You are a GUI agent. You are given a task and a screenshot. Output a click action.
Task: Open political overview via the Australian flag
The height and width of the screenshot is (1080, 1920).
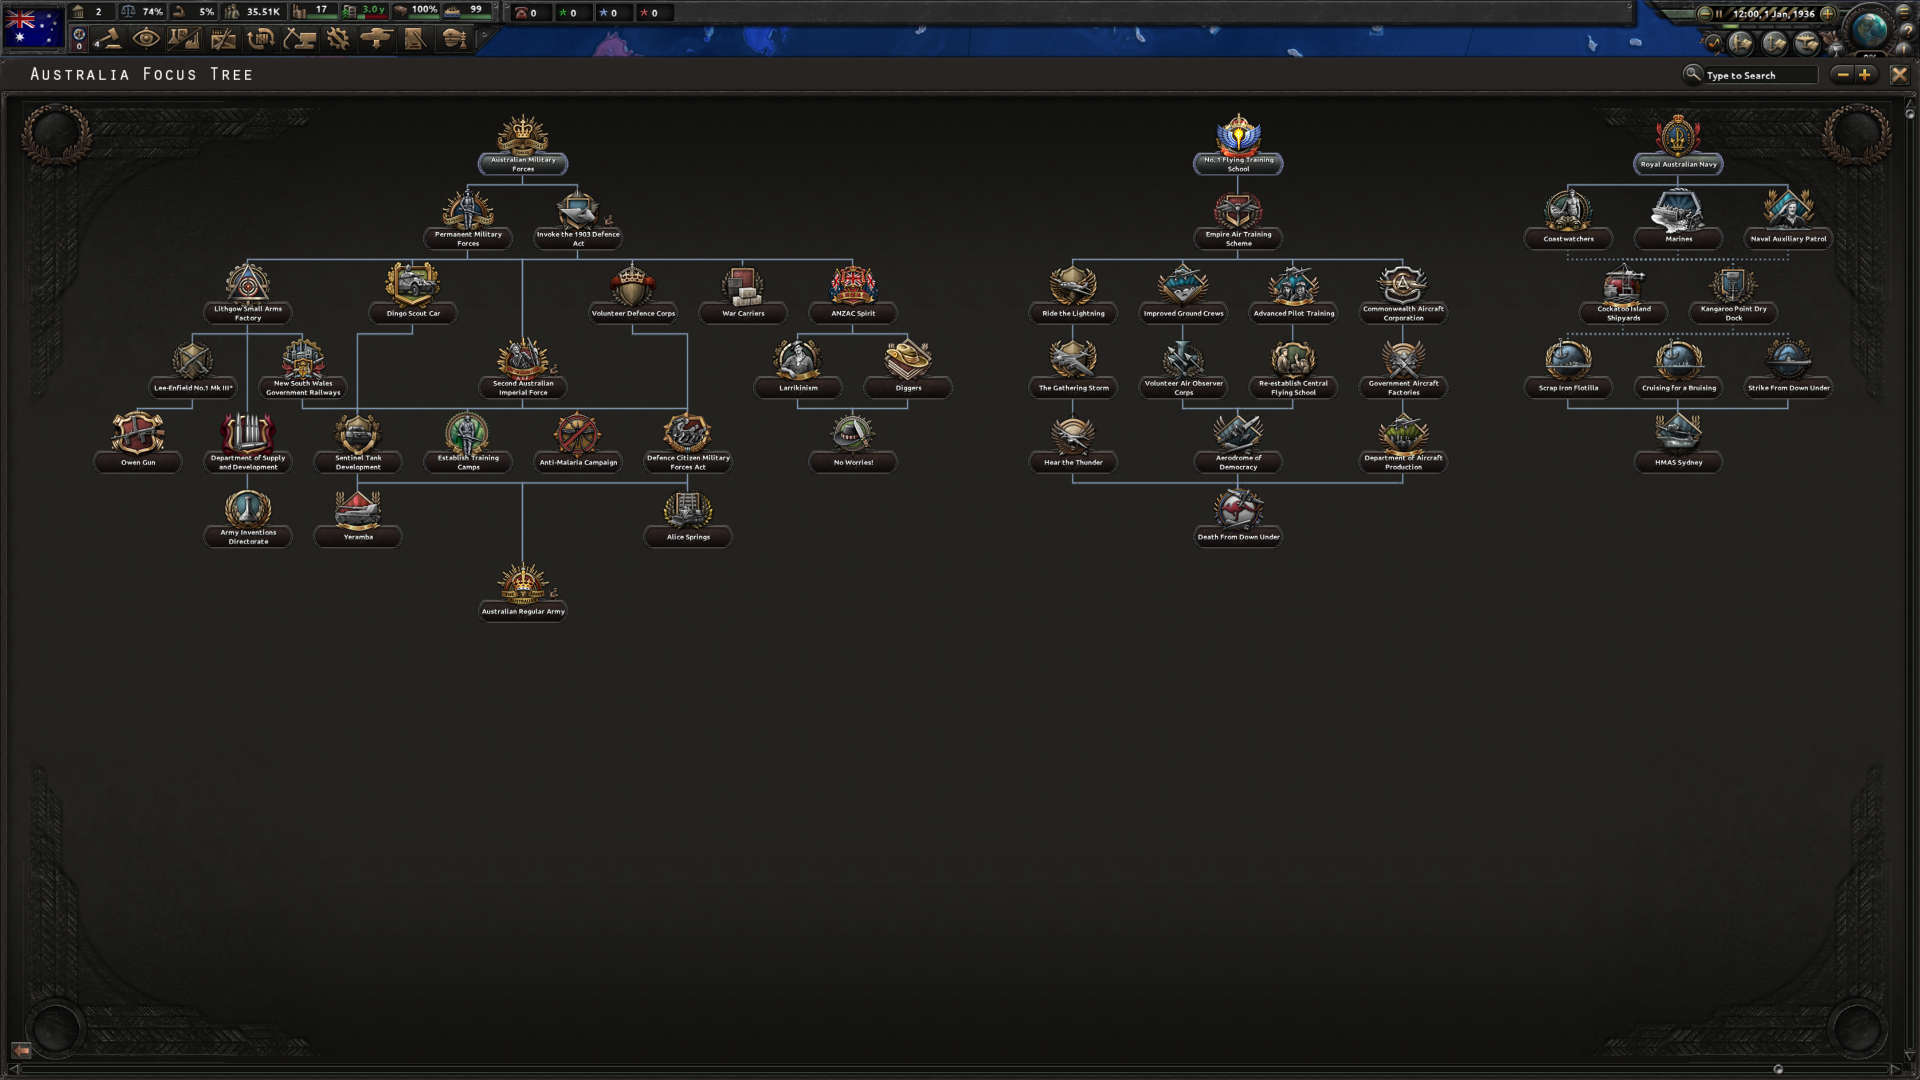click(x=33, y=27)
